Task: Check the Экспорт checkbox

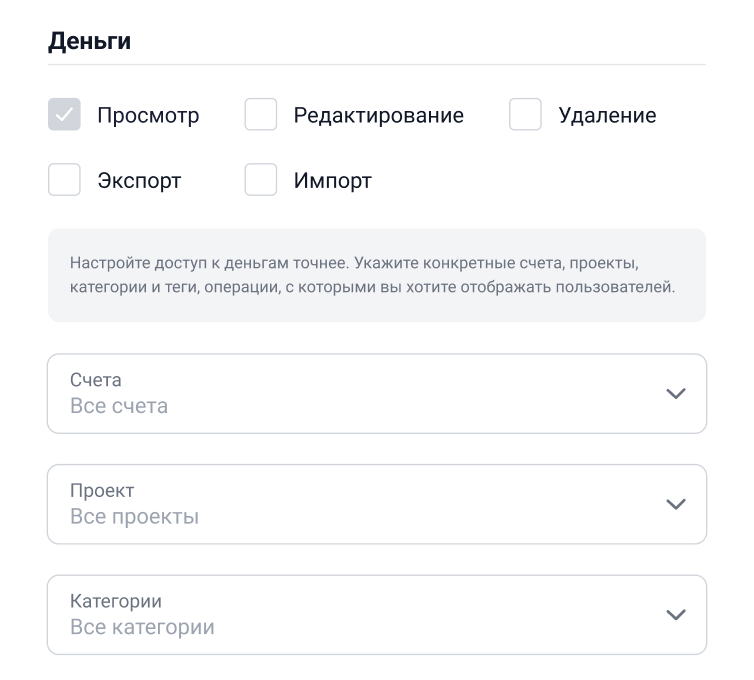Action: click(64, 181)
